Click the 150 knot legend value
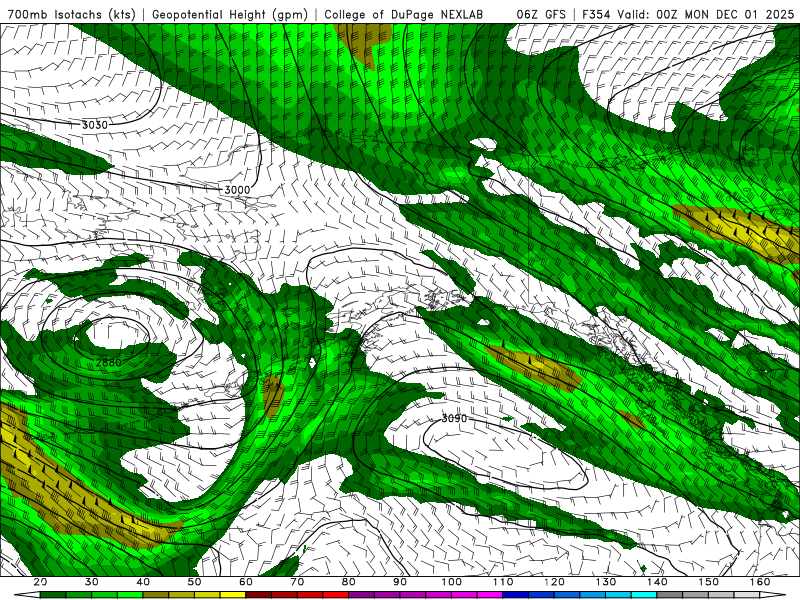This screenshot has height=600, width=800. 709,582
